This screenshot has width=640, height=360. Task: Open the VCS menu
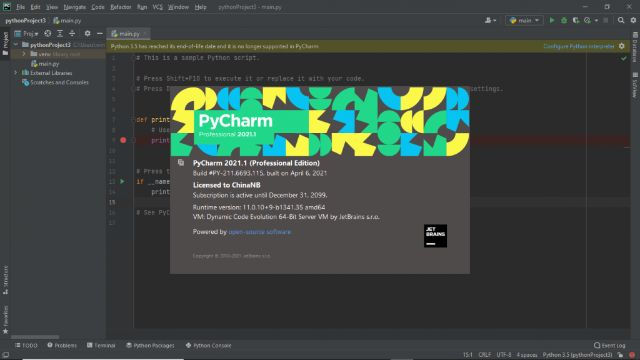point(157,7)
